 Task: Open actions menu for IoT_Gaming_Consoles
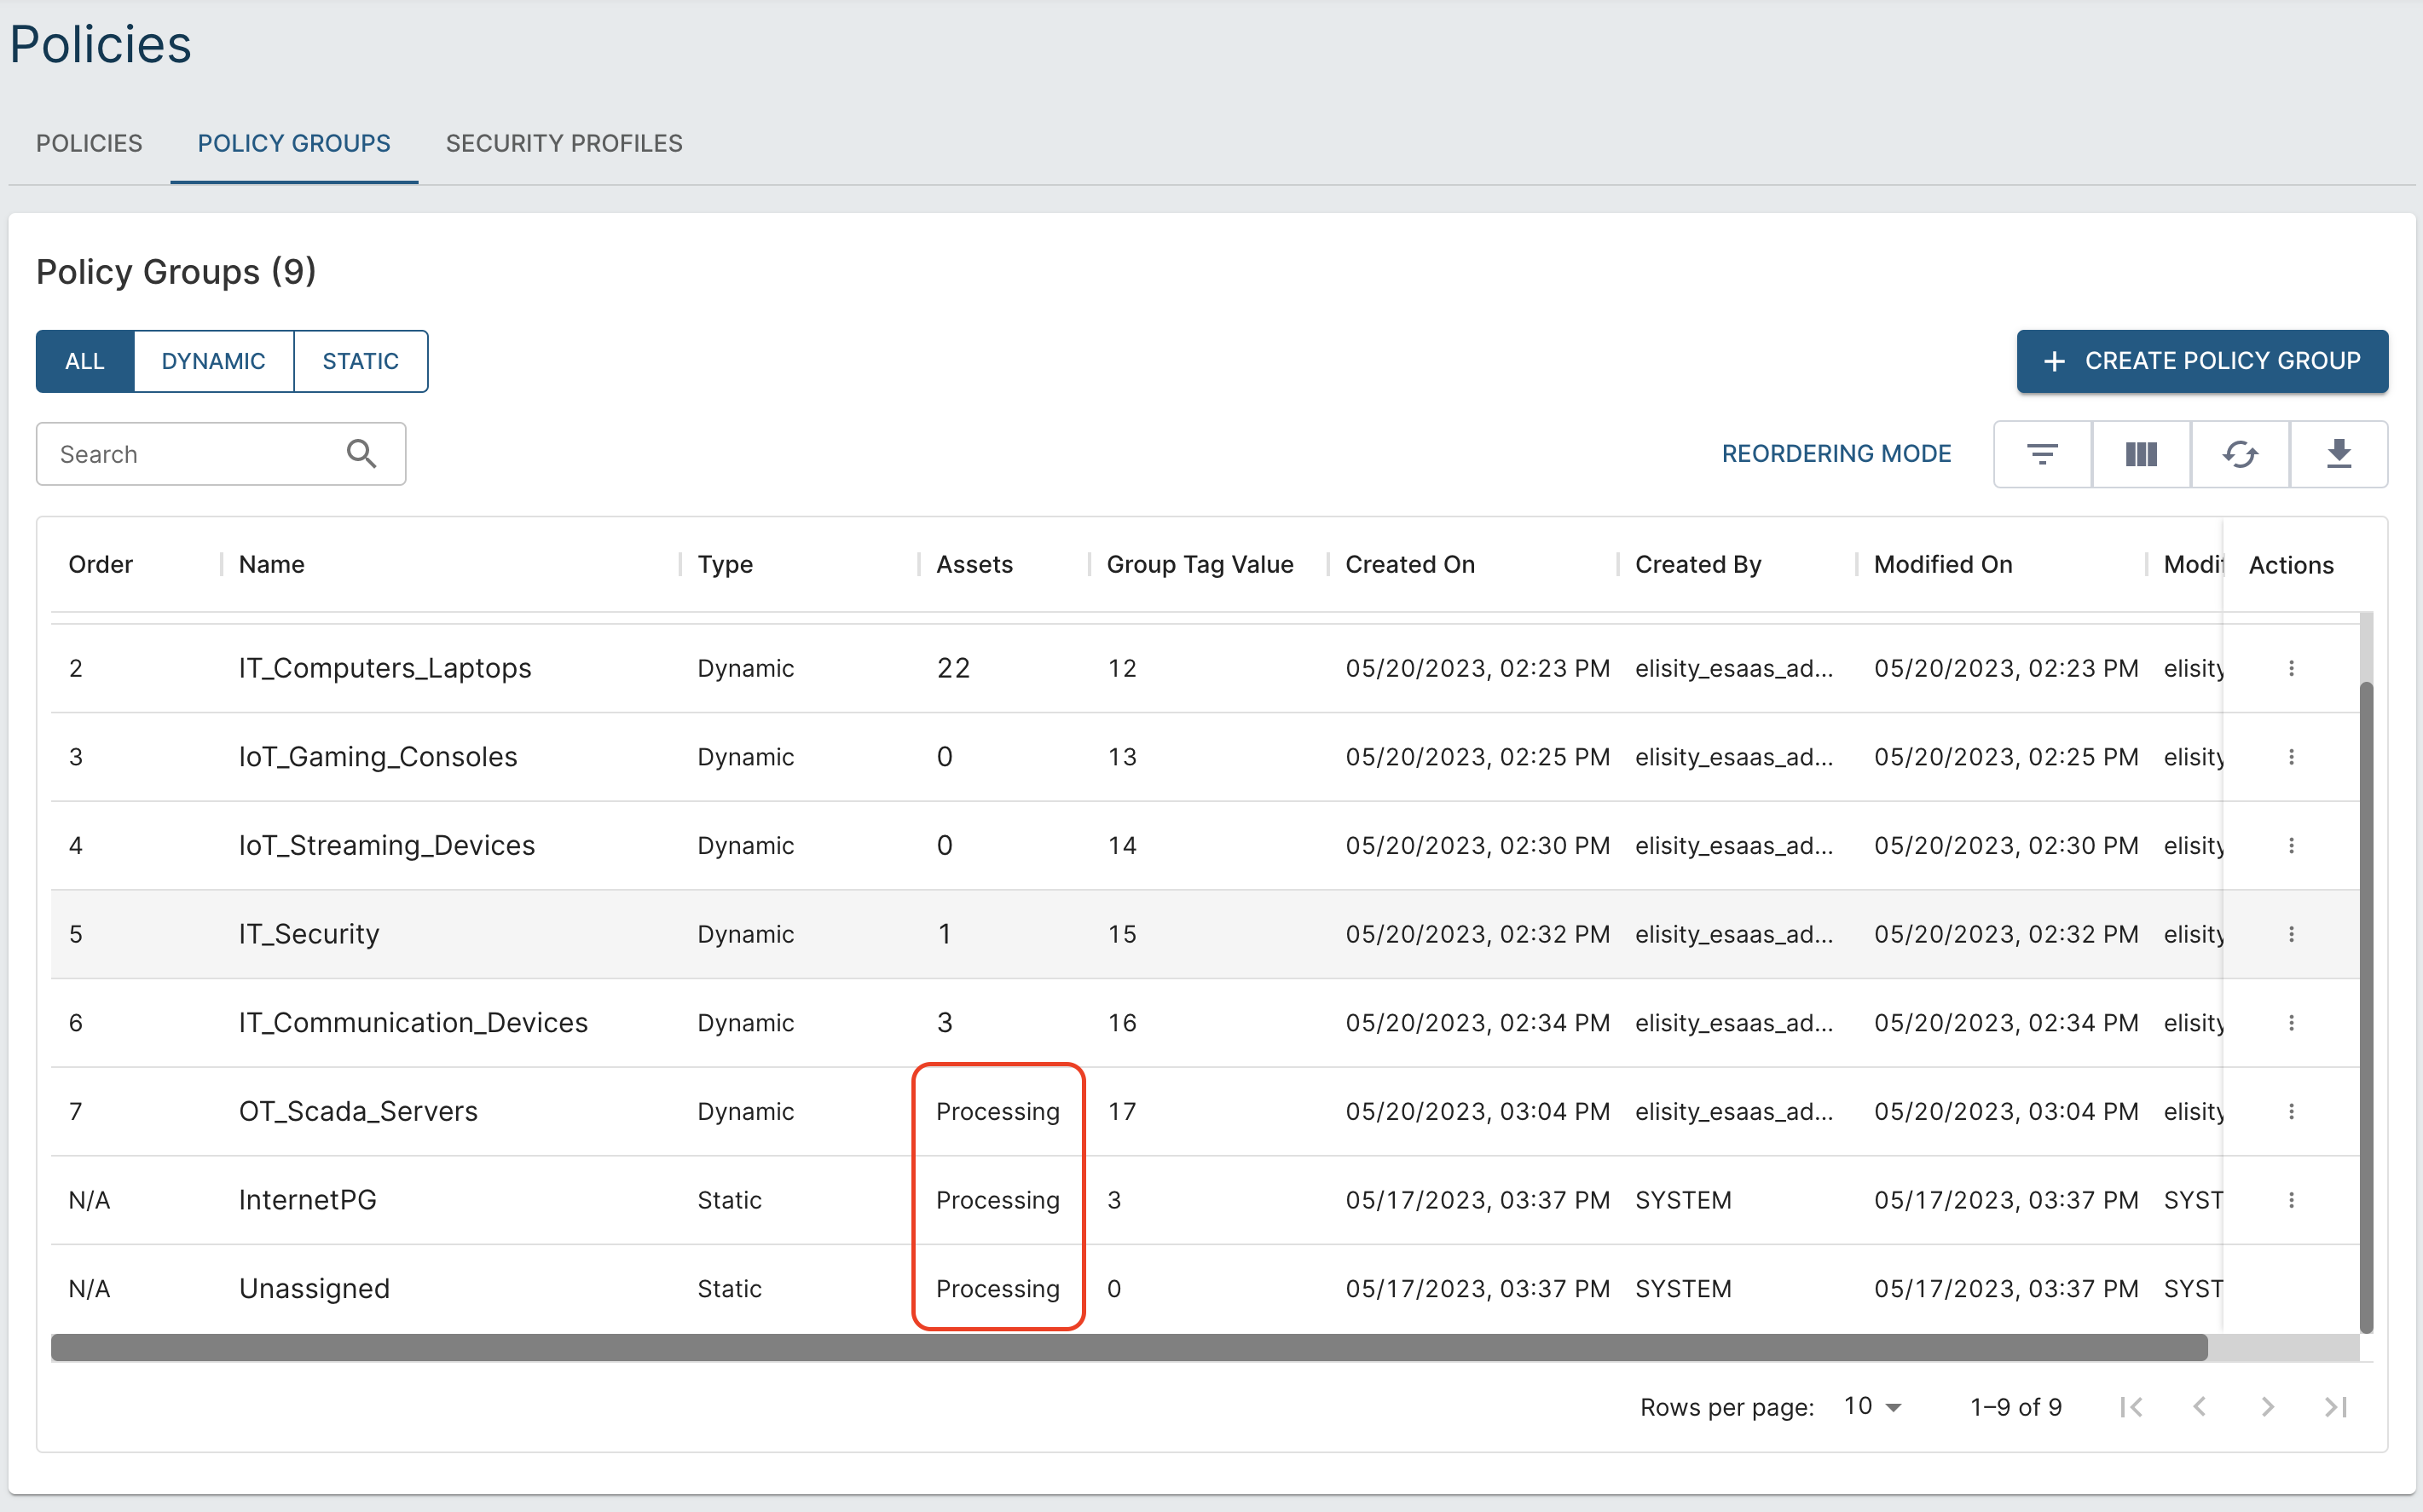coord(2291,757)
